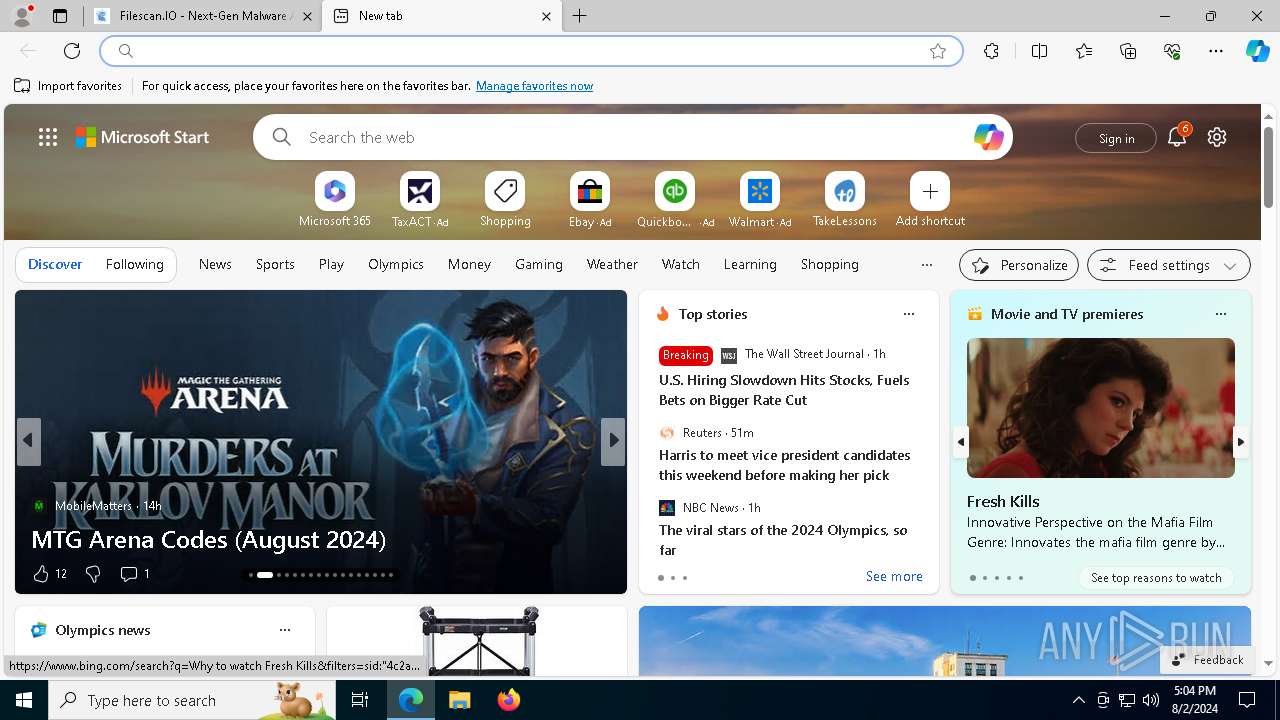The width and height of the screenshot is (1280, 720).
Task: Open Manage favorites now link
Action: (x=534, y=86)
